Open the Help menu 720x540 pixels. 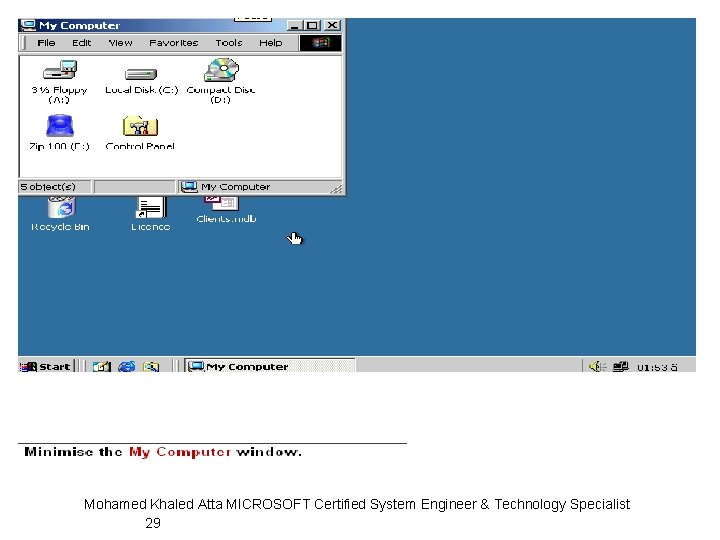coord(270,43)
